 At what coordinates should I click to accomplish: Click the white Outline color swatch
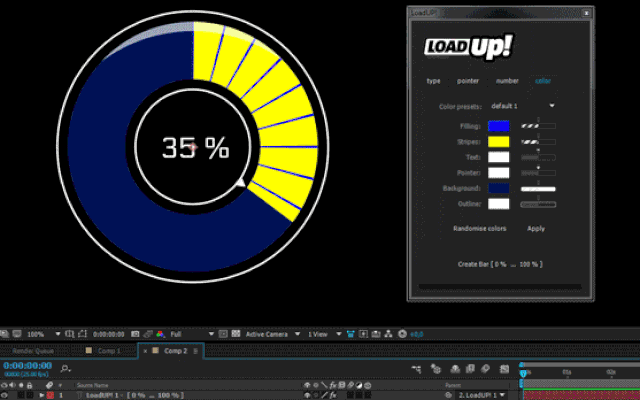tap(498, 204)
